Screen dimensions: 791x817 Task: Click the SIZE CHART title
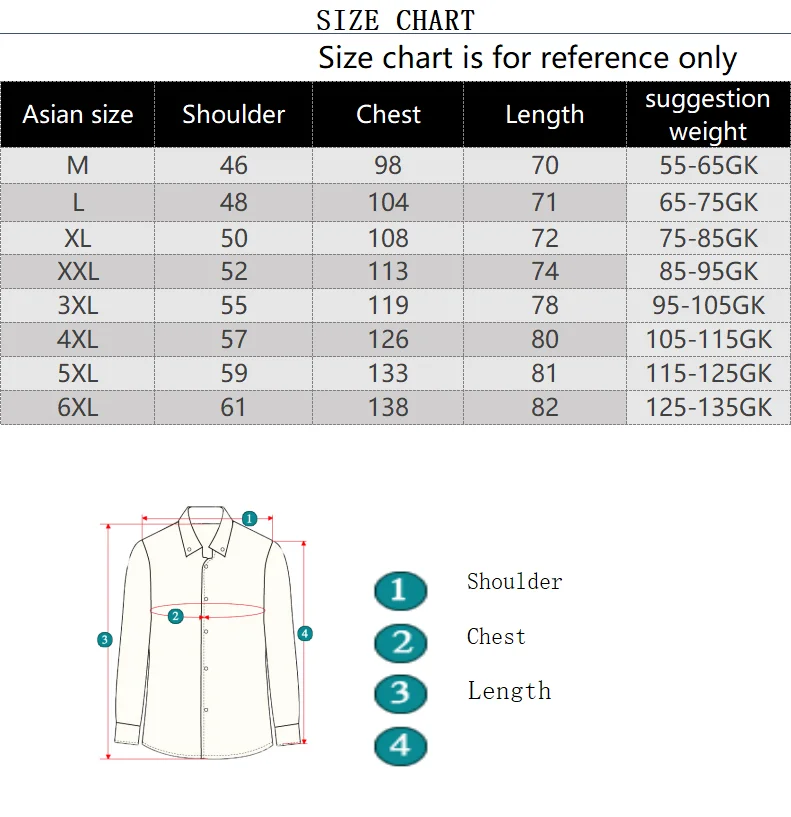coord(396,21)
